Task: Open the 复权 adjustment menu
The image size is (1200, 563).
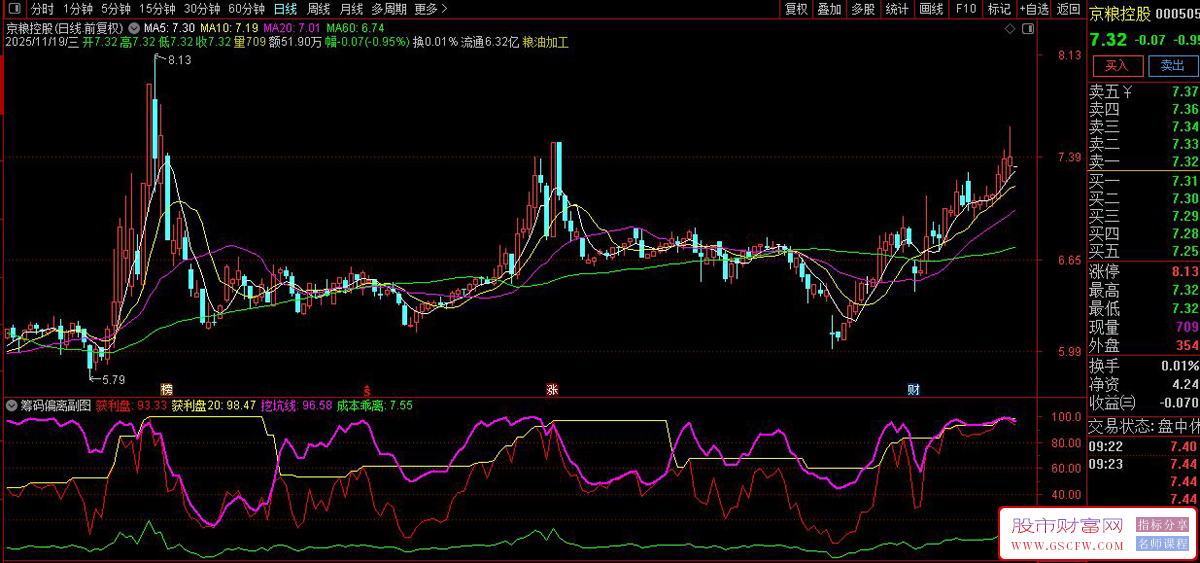Action: pyautogui.click(x=796, y=9)
